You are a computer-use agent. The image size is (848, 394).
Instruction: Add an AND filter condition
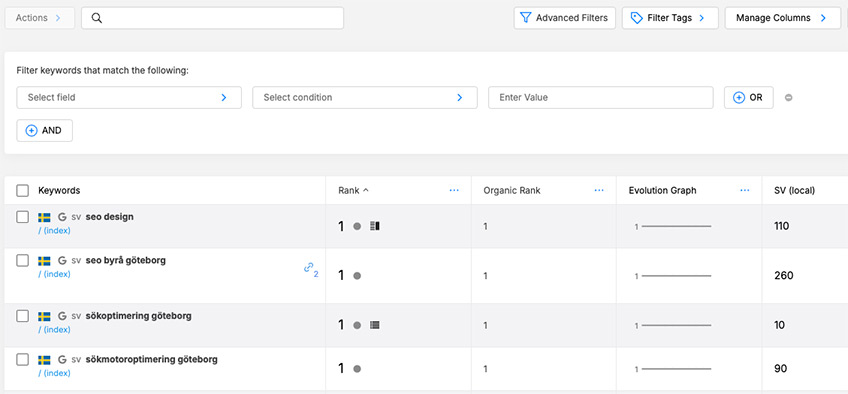44,131
